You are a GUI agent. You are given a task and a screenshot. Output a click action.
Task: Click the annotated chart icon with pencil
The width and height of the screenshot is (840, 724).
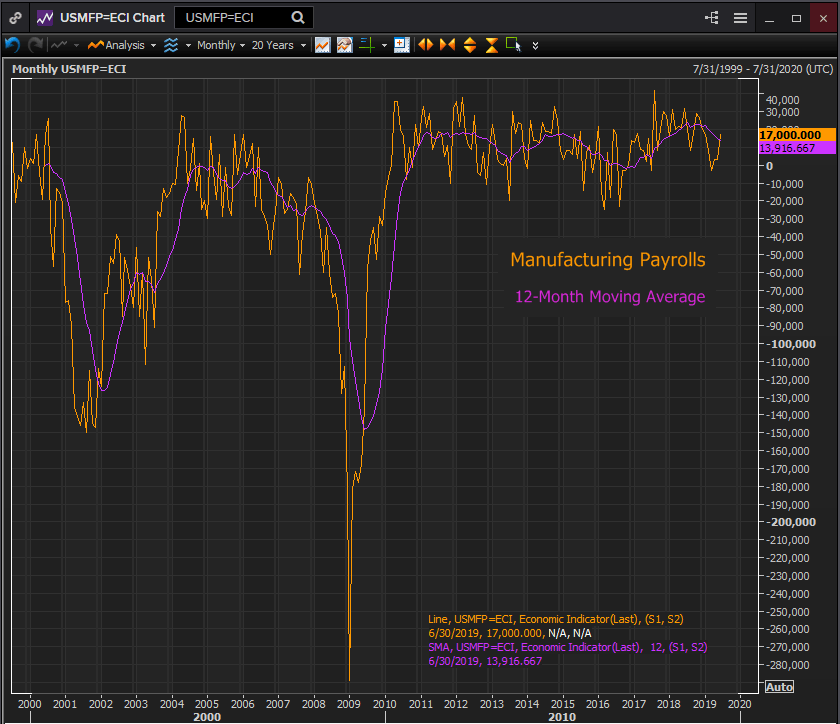(344, 45)
